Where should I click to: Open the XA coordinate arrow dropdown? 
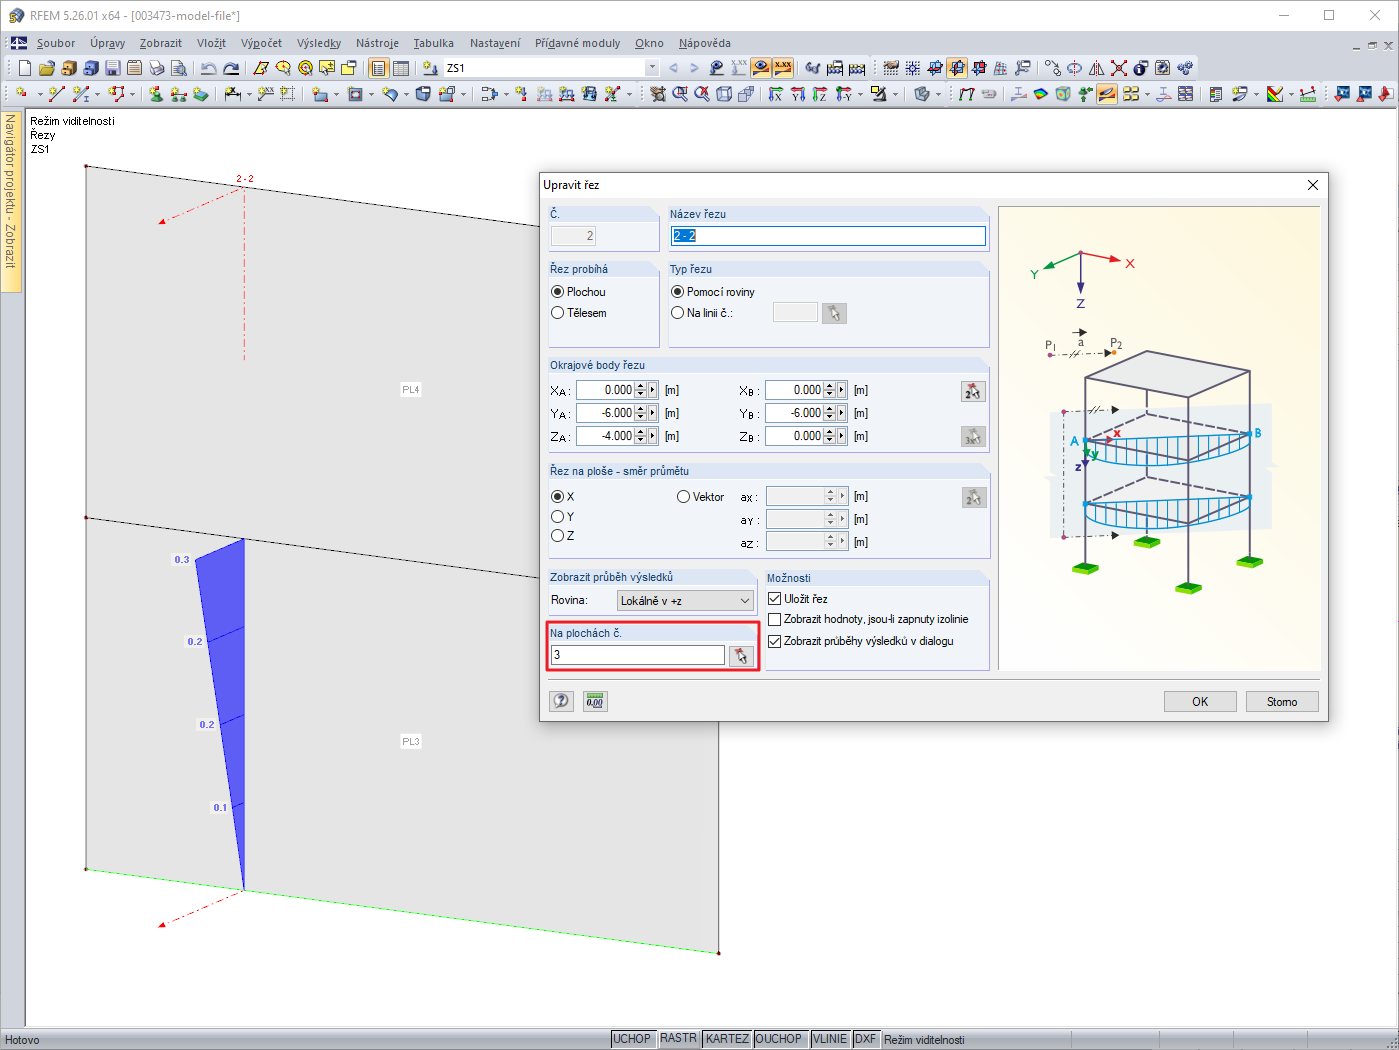point(653,390)
